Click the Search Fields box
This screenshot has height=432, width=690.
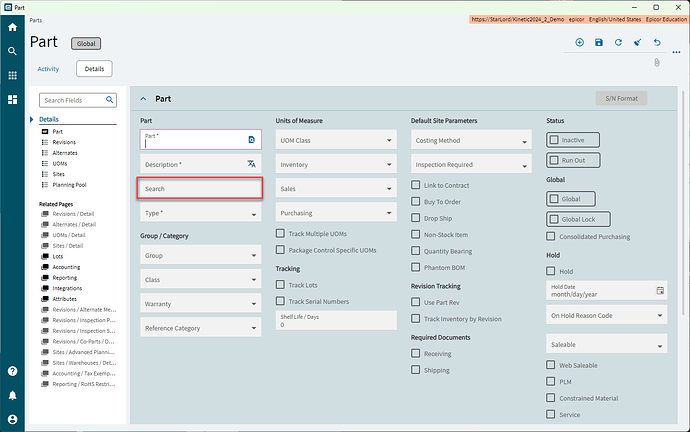coord(78,100)
